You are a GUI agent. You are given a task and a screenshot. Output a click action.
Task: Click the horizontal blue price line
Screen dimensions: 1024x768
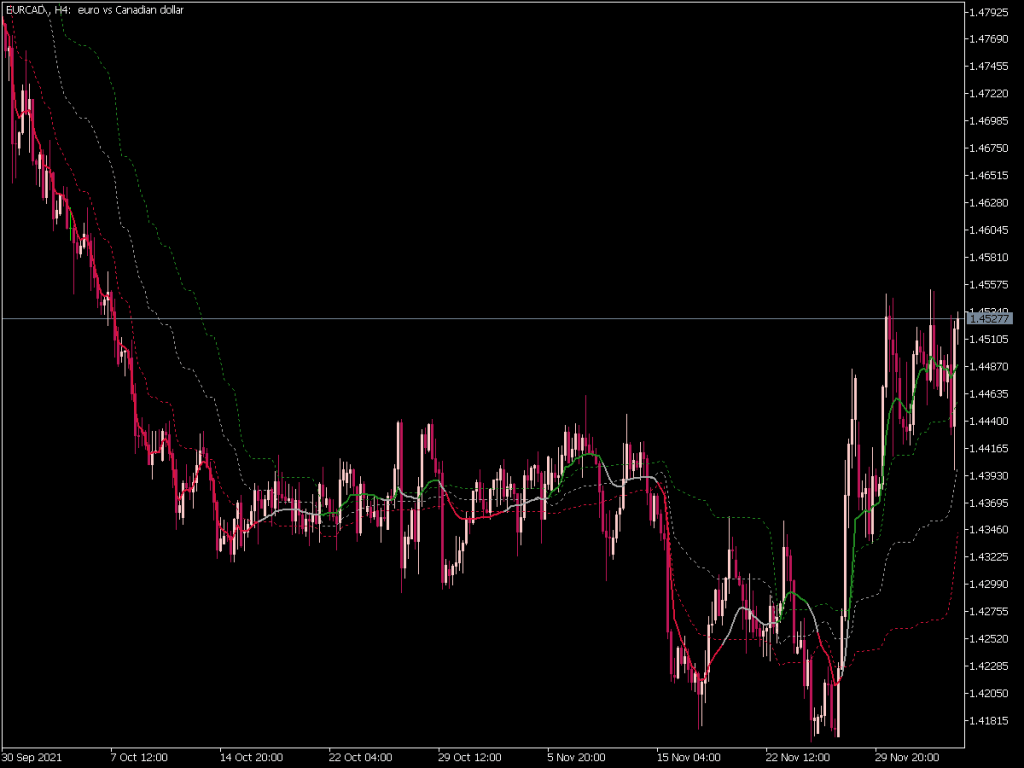click(x=500, y=315)
